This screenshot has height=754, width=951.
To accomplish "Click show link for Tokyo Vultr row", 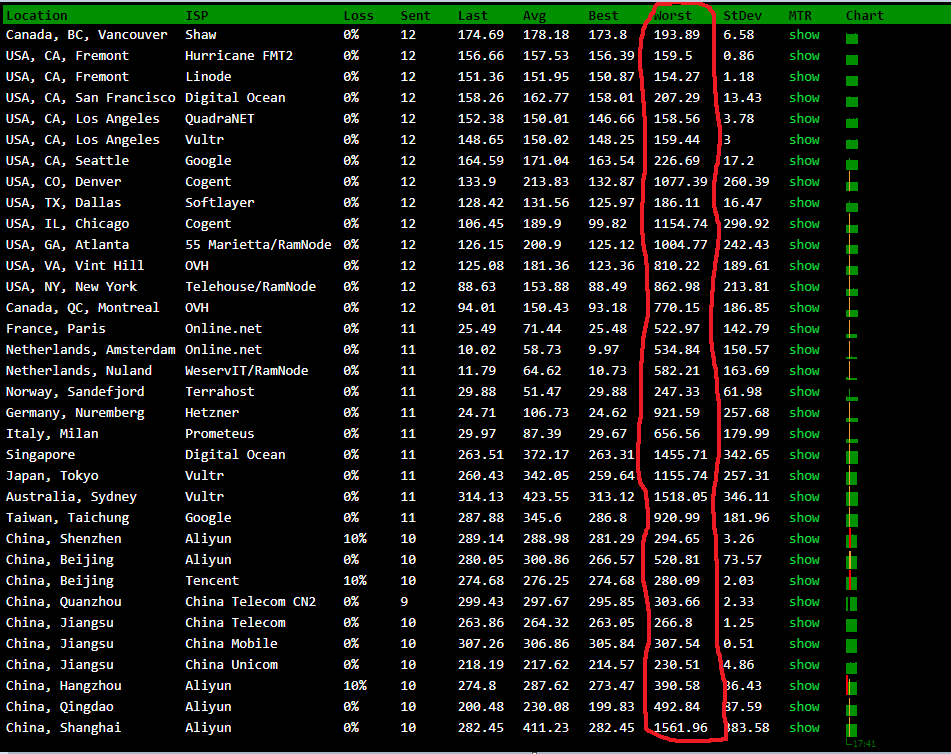I will [x=804, y=476].
